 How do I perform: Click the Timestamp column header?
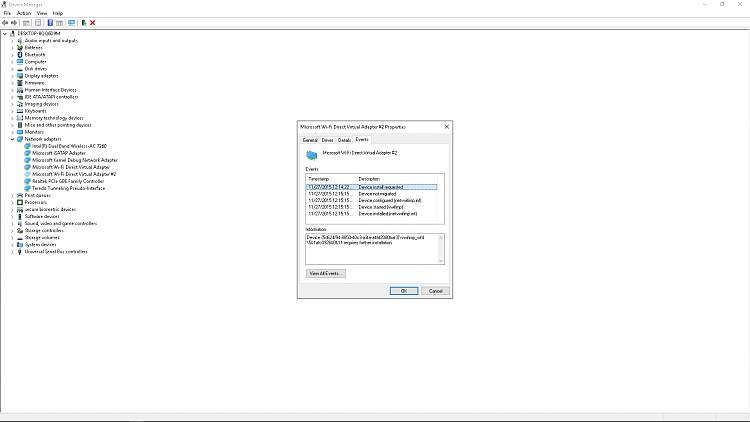331,179
